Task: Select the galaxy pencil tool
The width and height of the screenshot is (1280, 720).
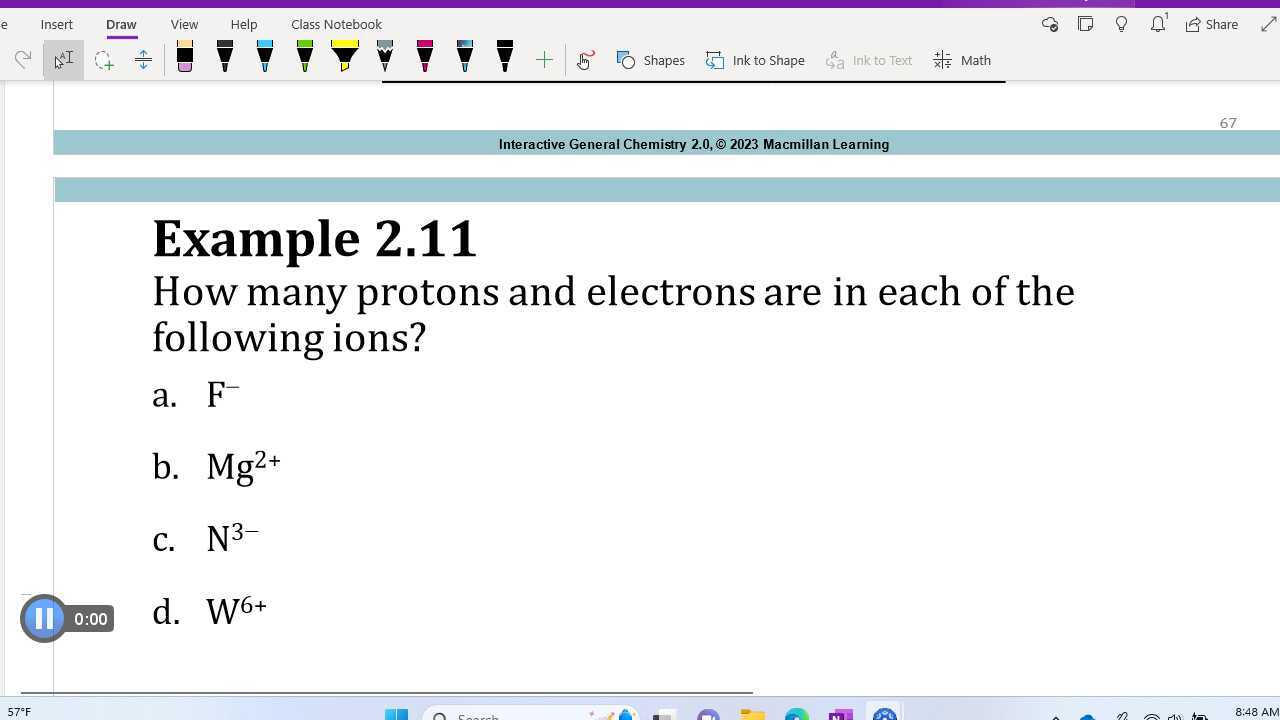Action: (x=385, y=58)
